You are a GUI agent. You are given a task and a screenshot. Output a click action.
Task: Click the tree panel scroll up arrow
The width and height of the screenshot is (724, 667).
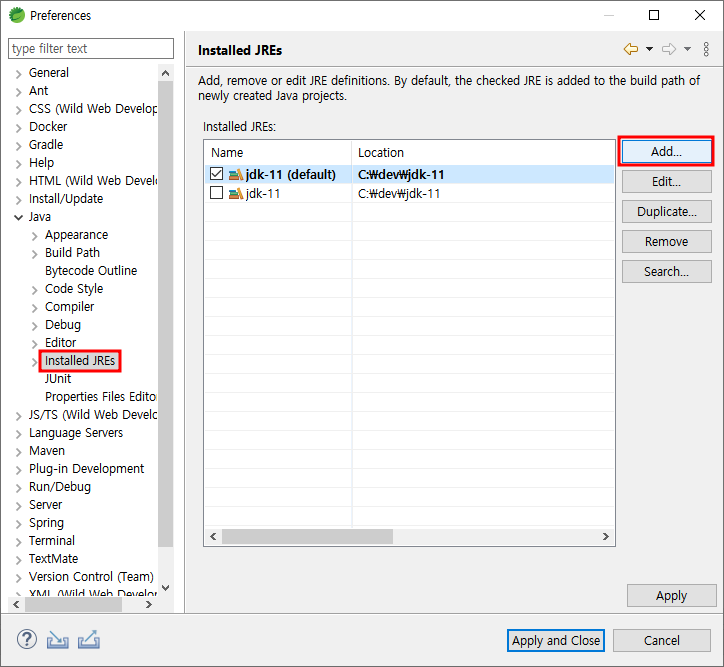point(166,73)
